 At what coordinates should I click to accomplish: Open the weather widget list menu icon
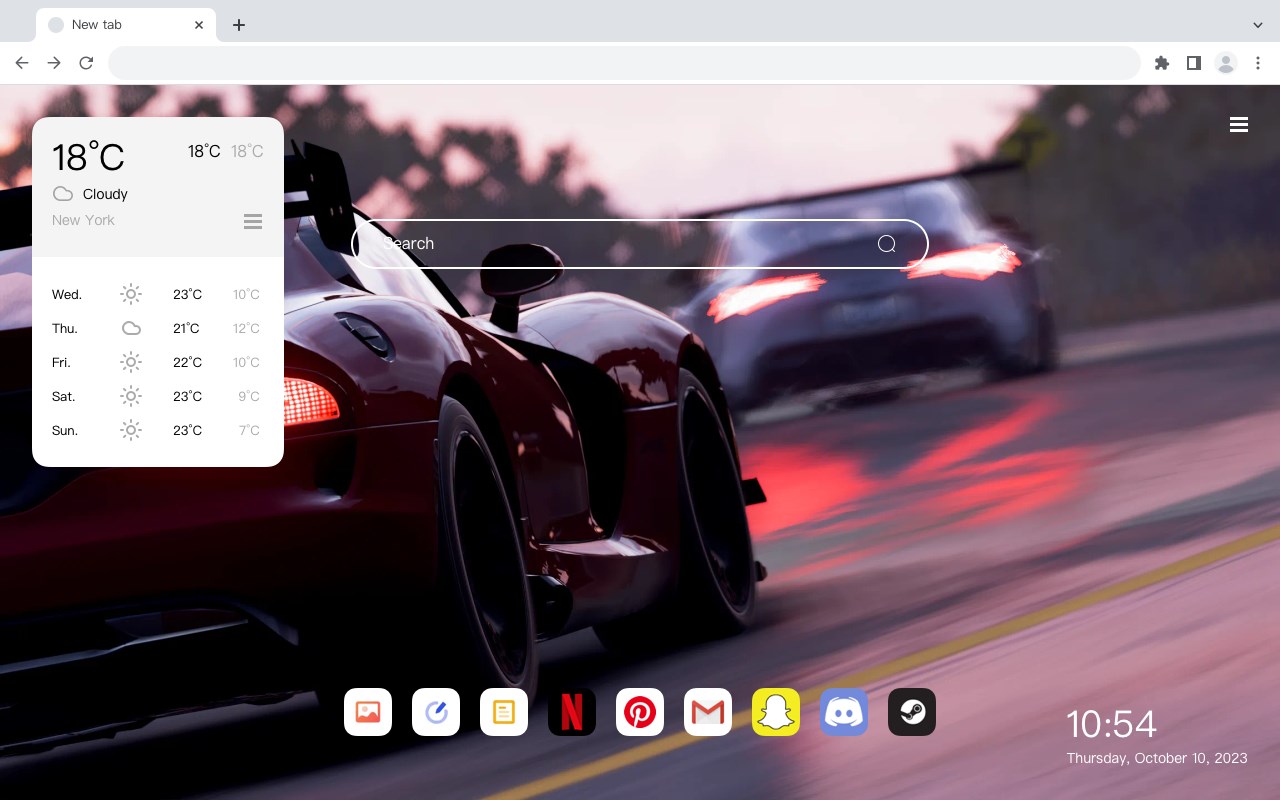pyautogui.click(x=253, y=221)
